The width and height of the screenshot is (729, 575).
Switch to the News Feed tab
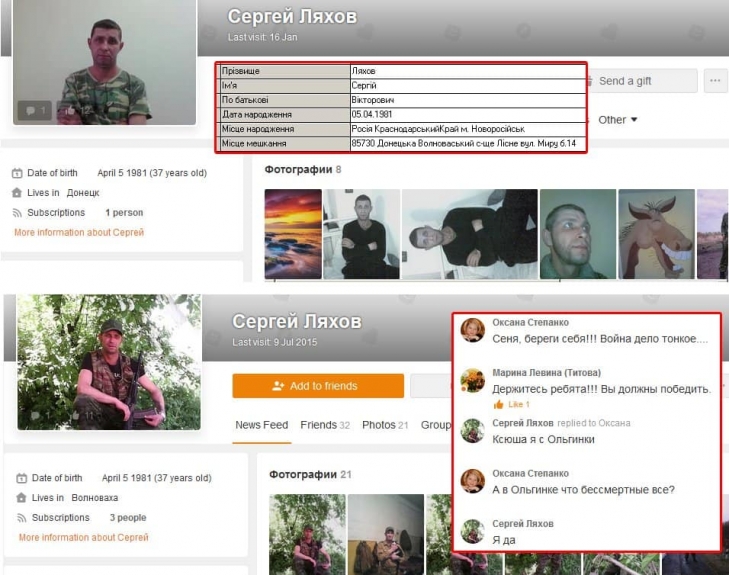pos(261,425)
